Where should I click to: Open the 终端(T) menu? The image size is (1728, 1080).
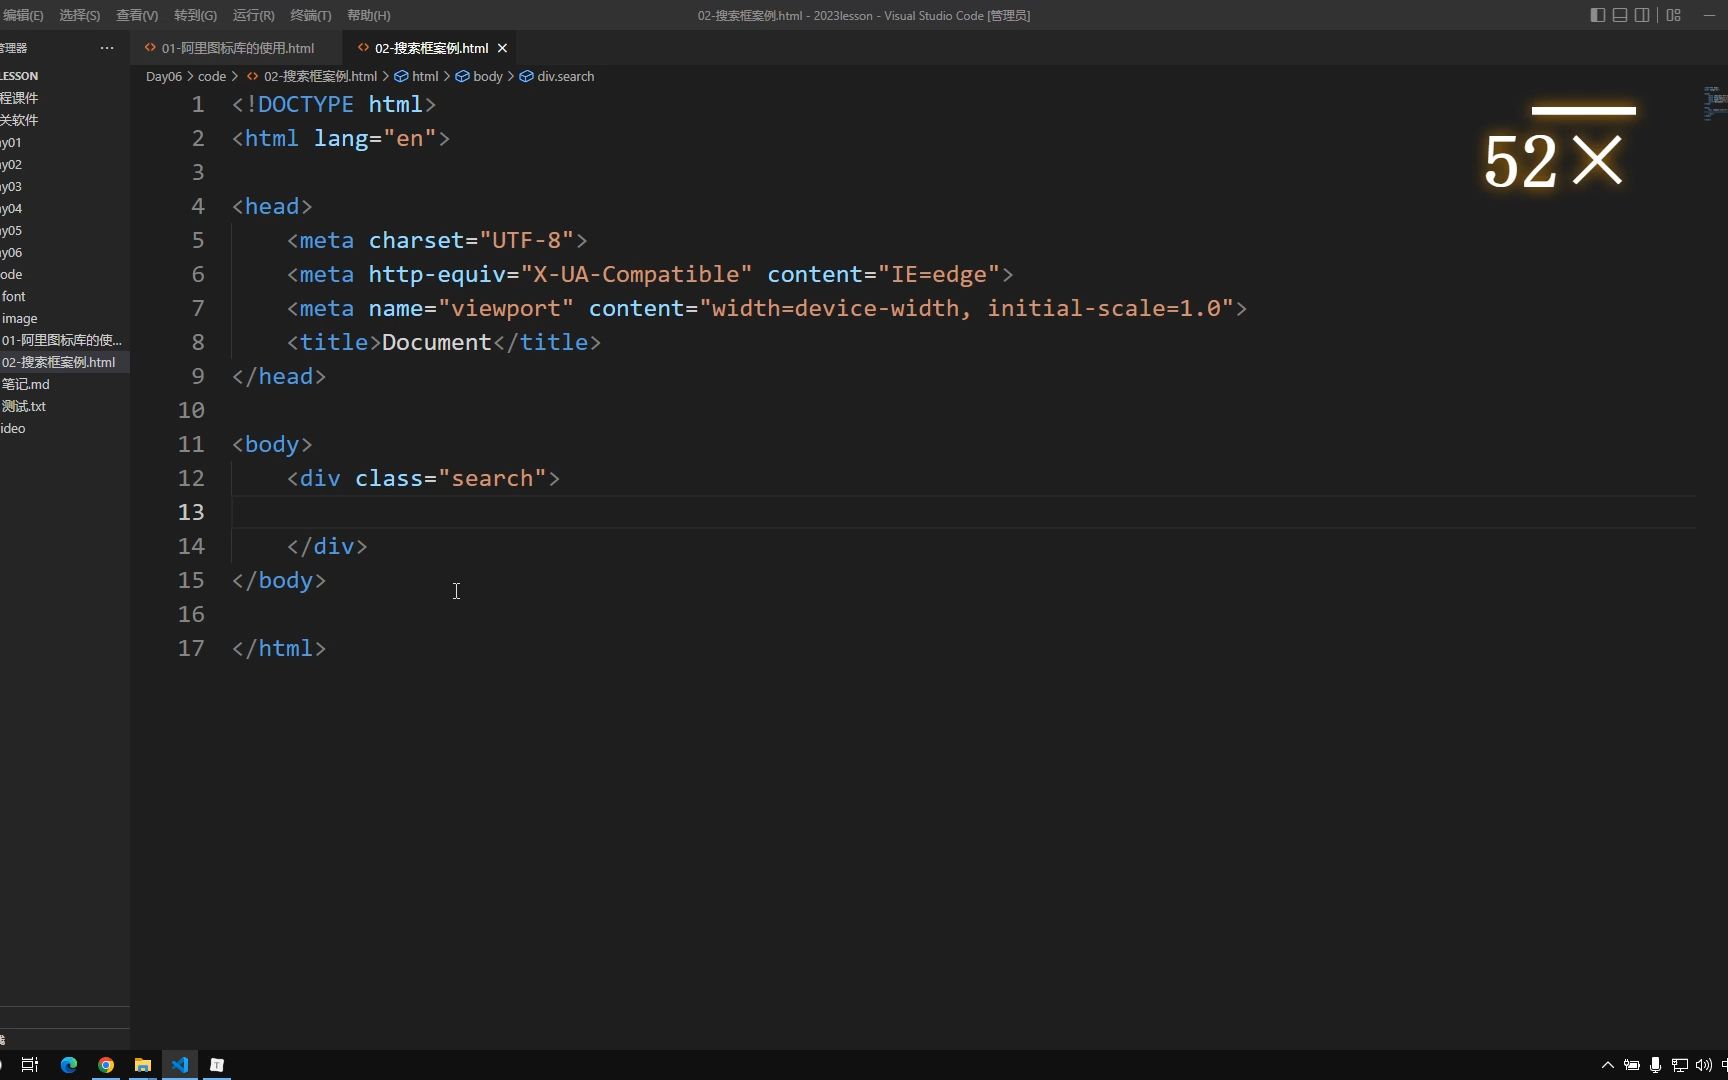pos(310,15)
